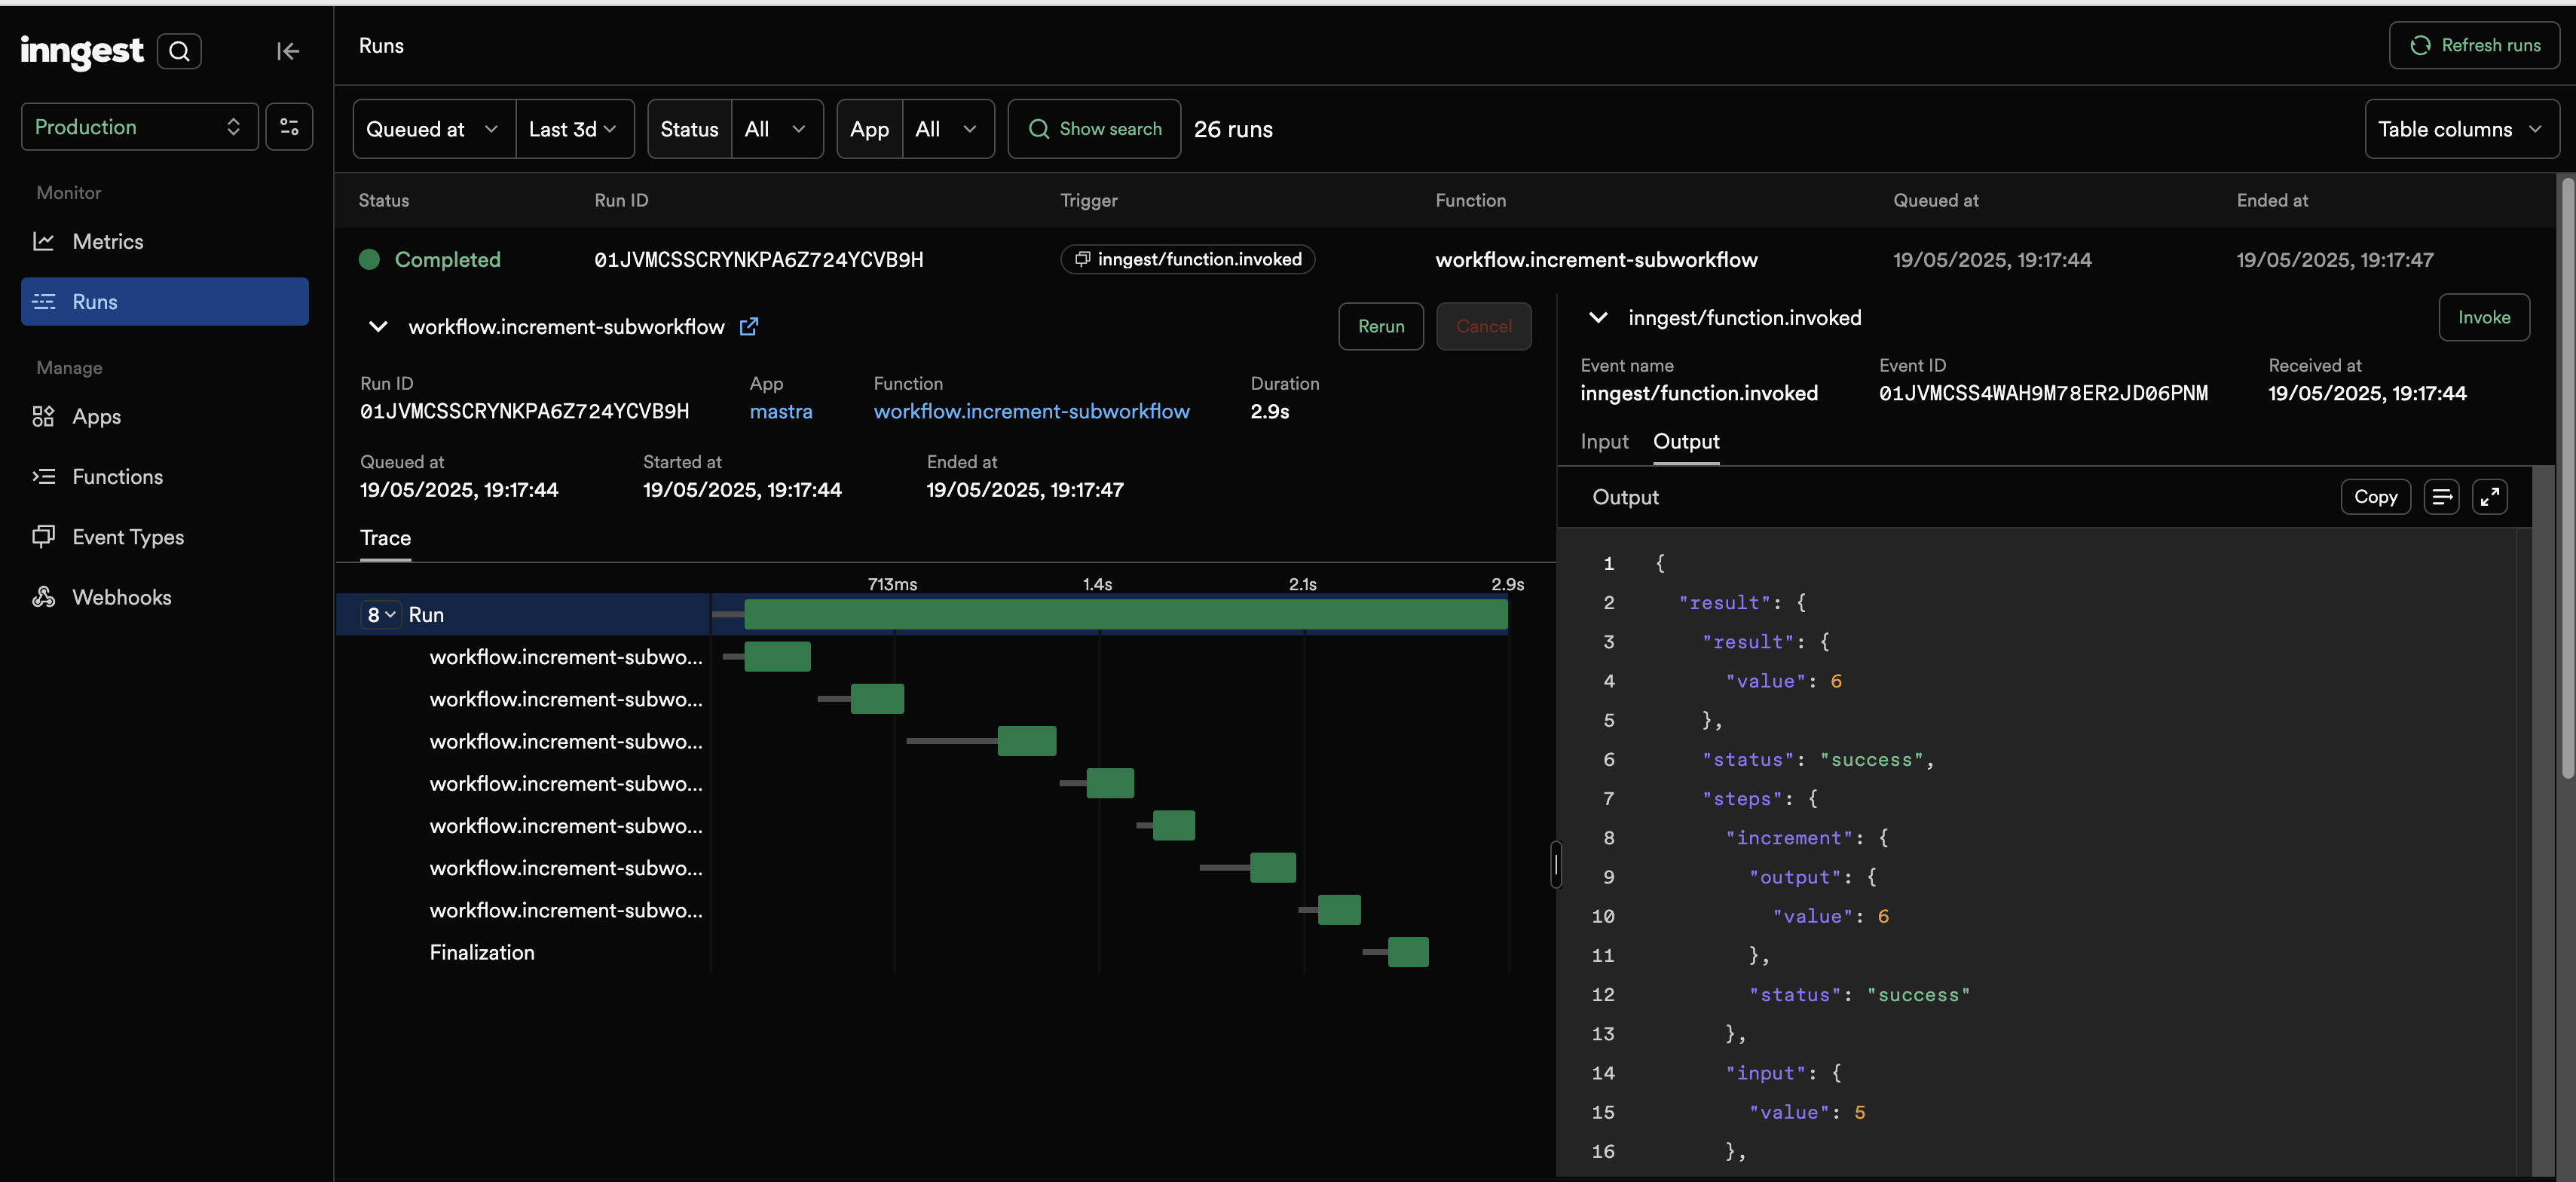Open the function in new tab icon

tap(748, 327)
